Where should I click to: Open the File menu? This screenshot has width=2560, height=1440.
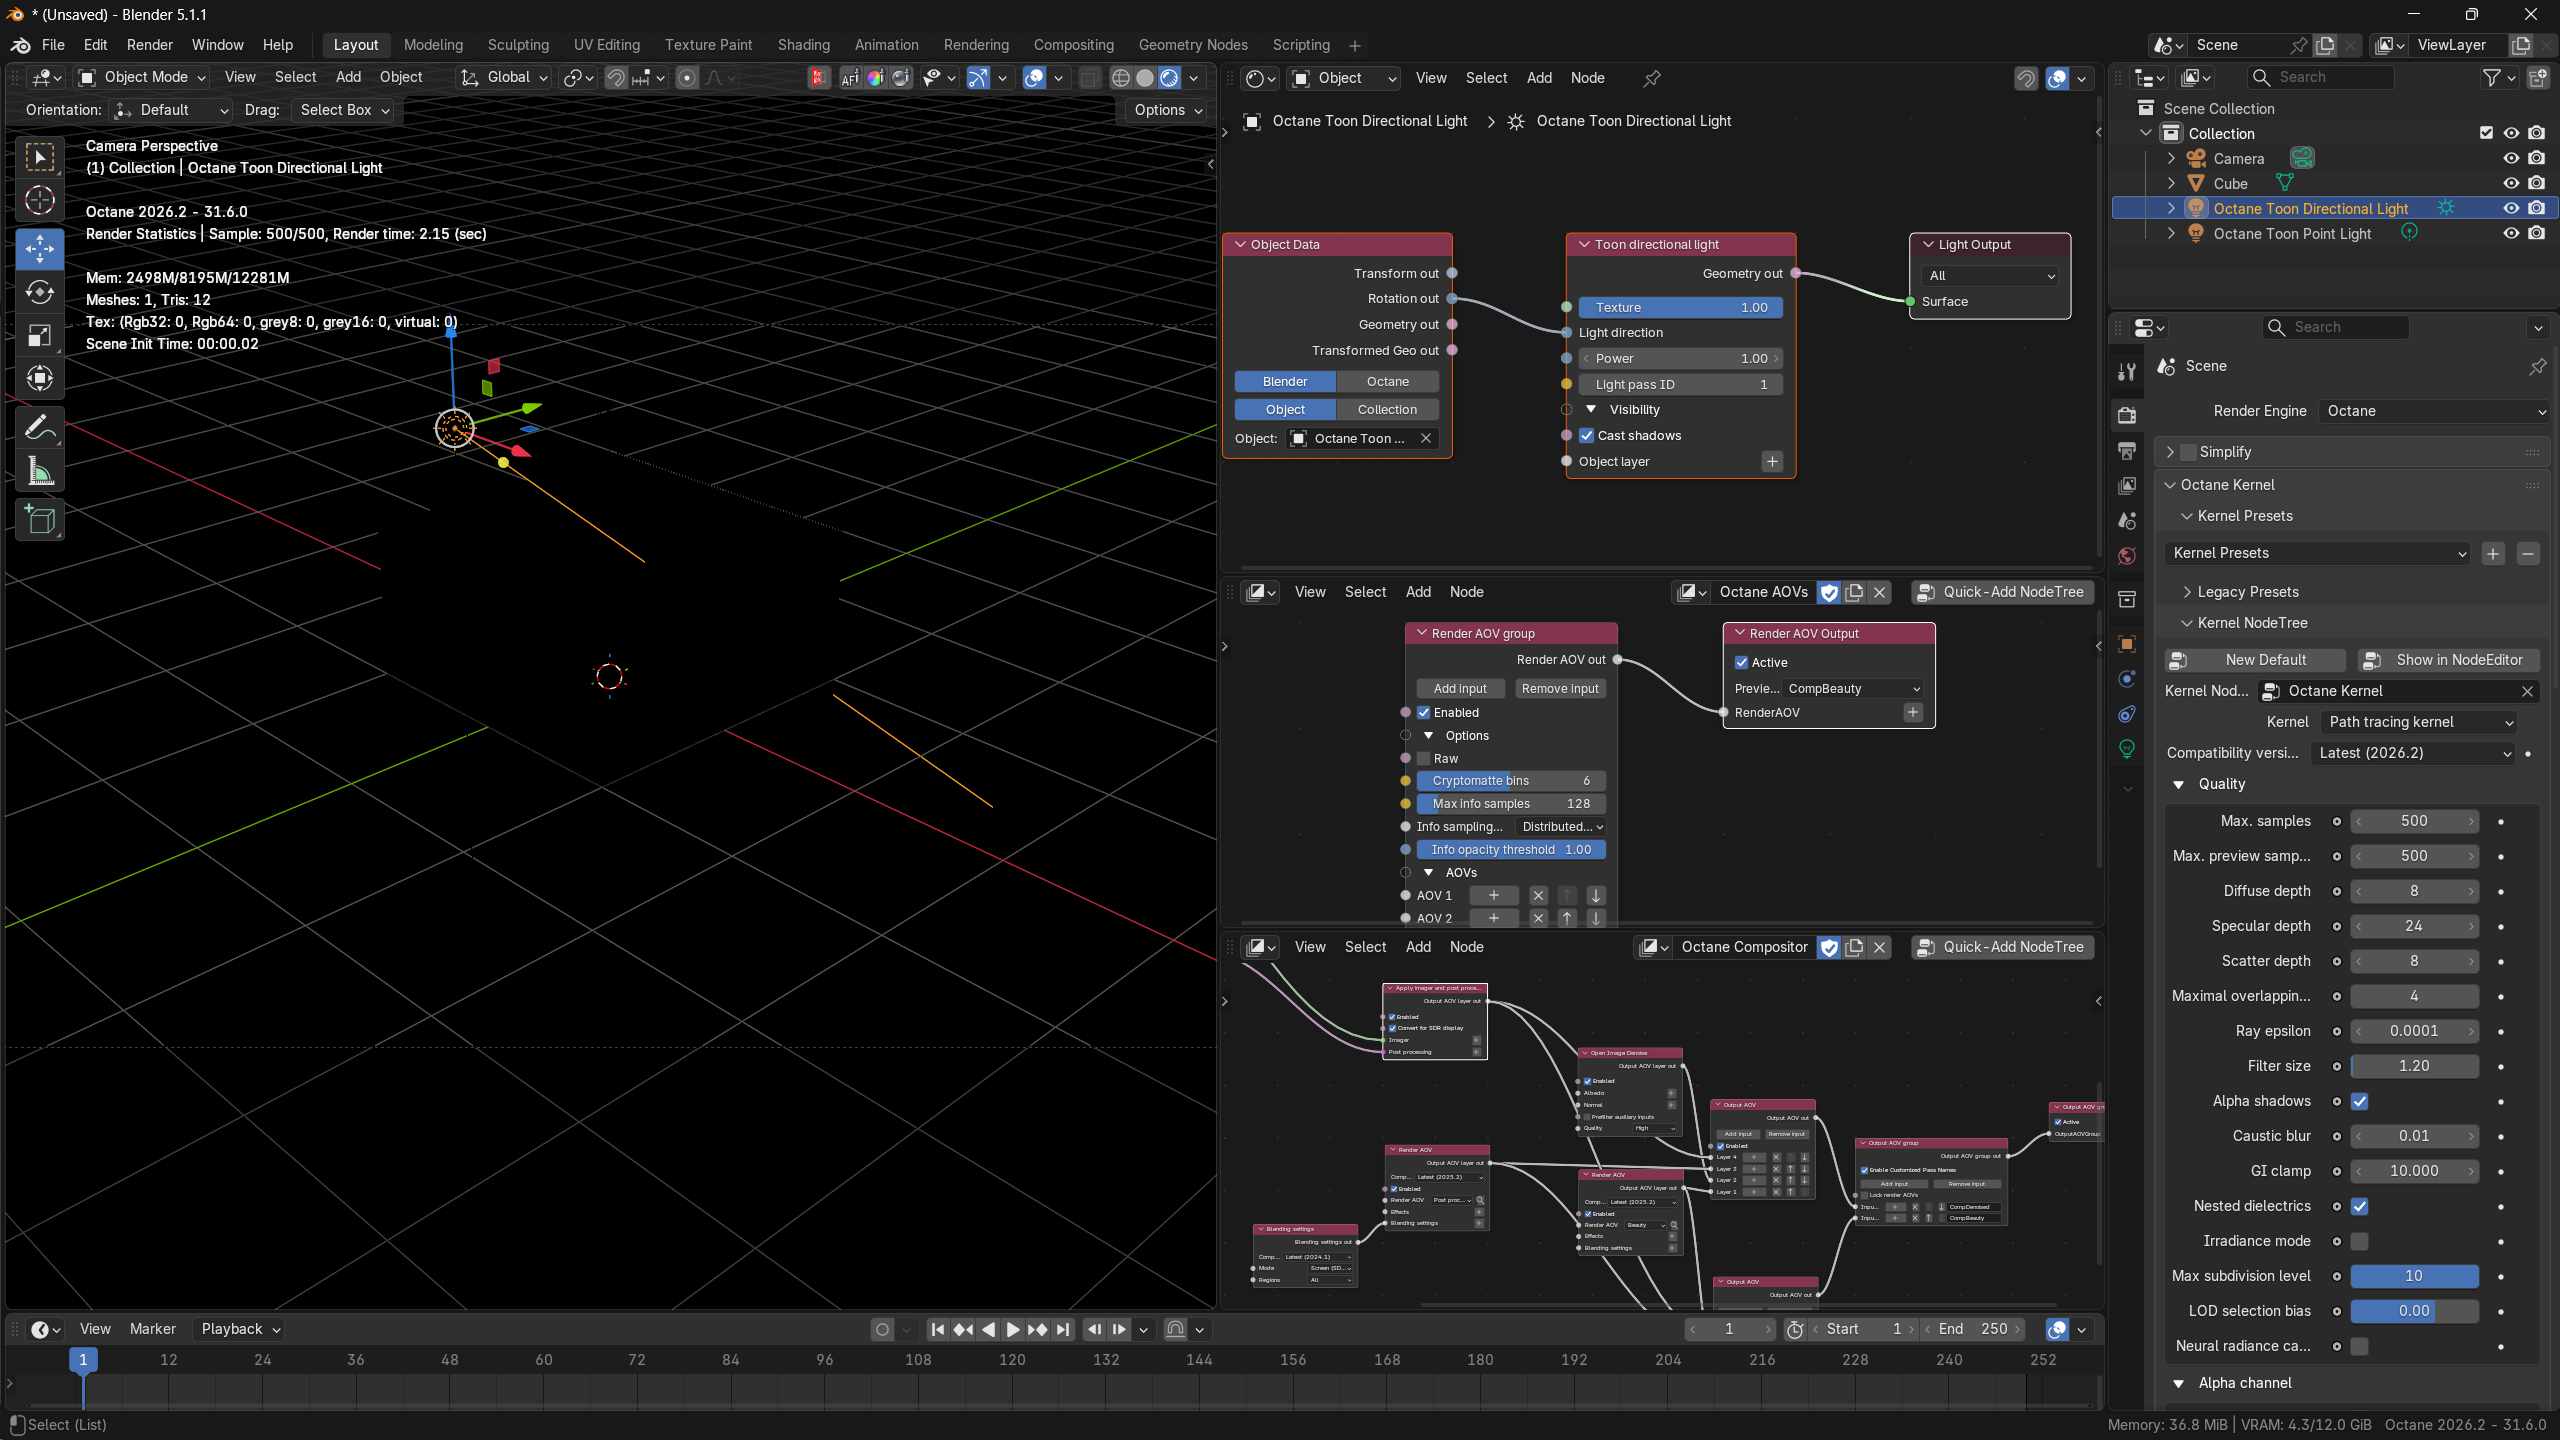pyautogui.click(x=53, y=45)
